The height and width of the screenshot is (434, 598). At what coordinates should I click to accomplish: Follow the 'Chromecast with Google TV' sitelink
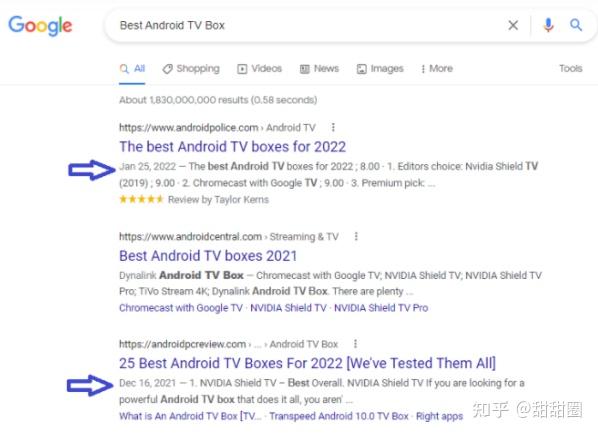[x=181, y=308]
